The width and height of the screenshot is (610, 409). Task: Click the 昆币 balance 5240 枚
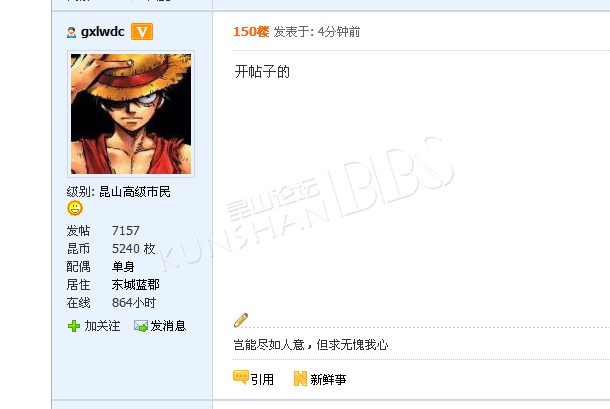[x=134, y=249]
